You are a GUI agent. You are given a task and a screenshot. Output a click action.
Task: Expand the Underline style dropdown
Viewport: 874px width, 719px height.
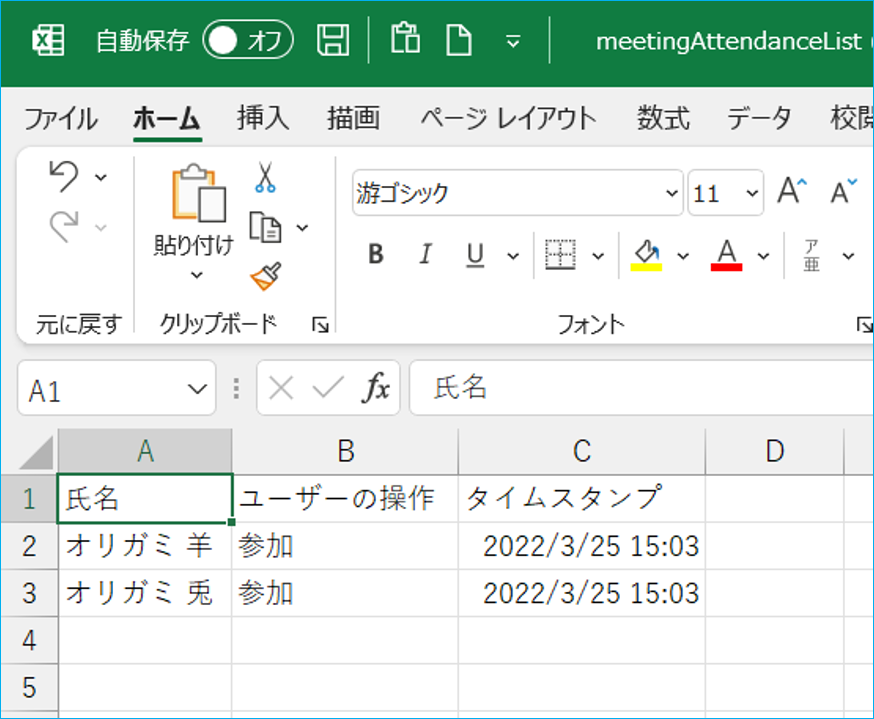coord(513,256)
